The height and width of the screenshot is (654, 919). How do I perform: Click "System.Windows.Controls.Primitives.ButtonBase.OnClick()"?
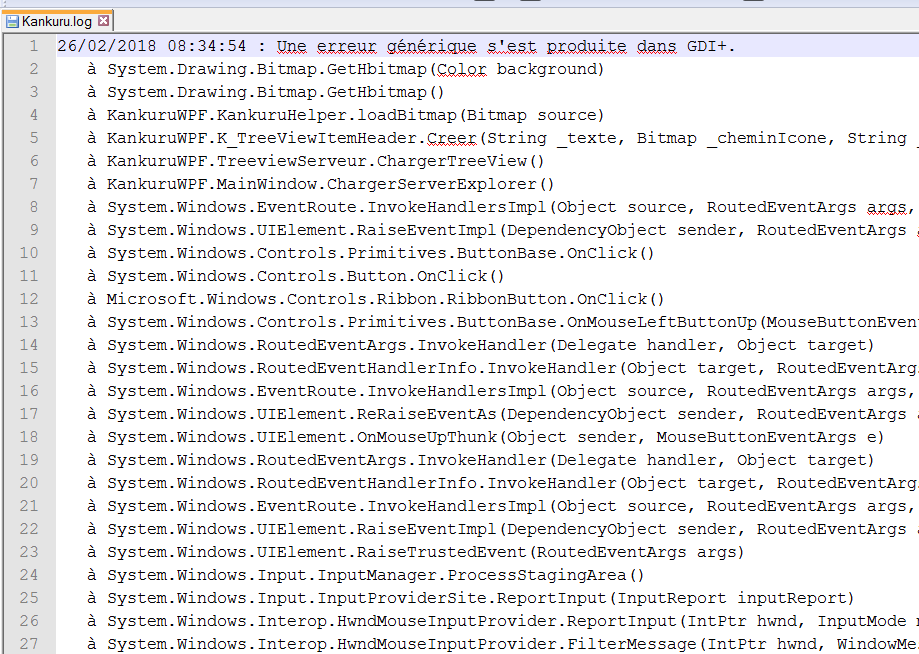click(x=380, y=253)
